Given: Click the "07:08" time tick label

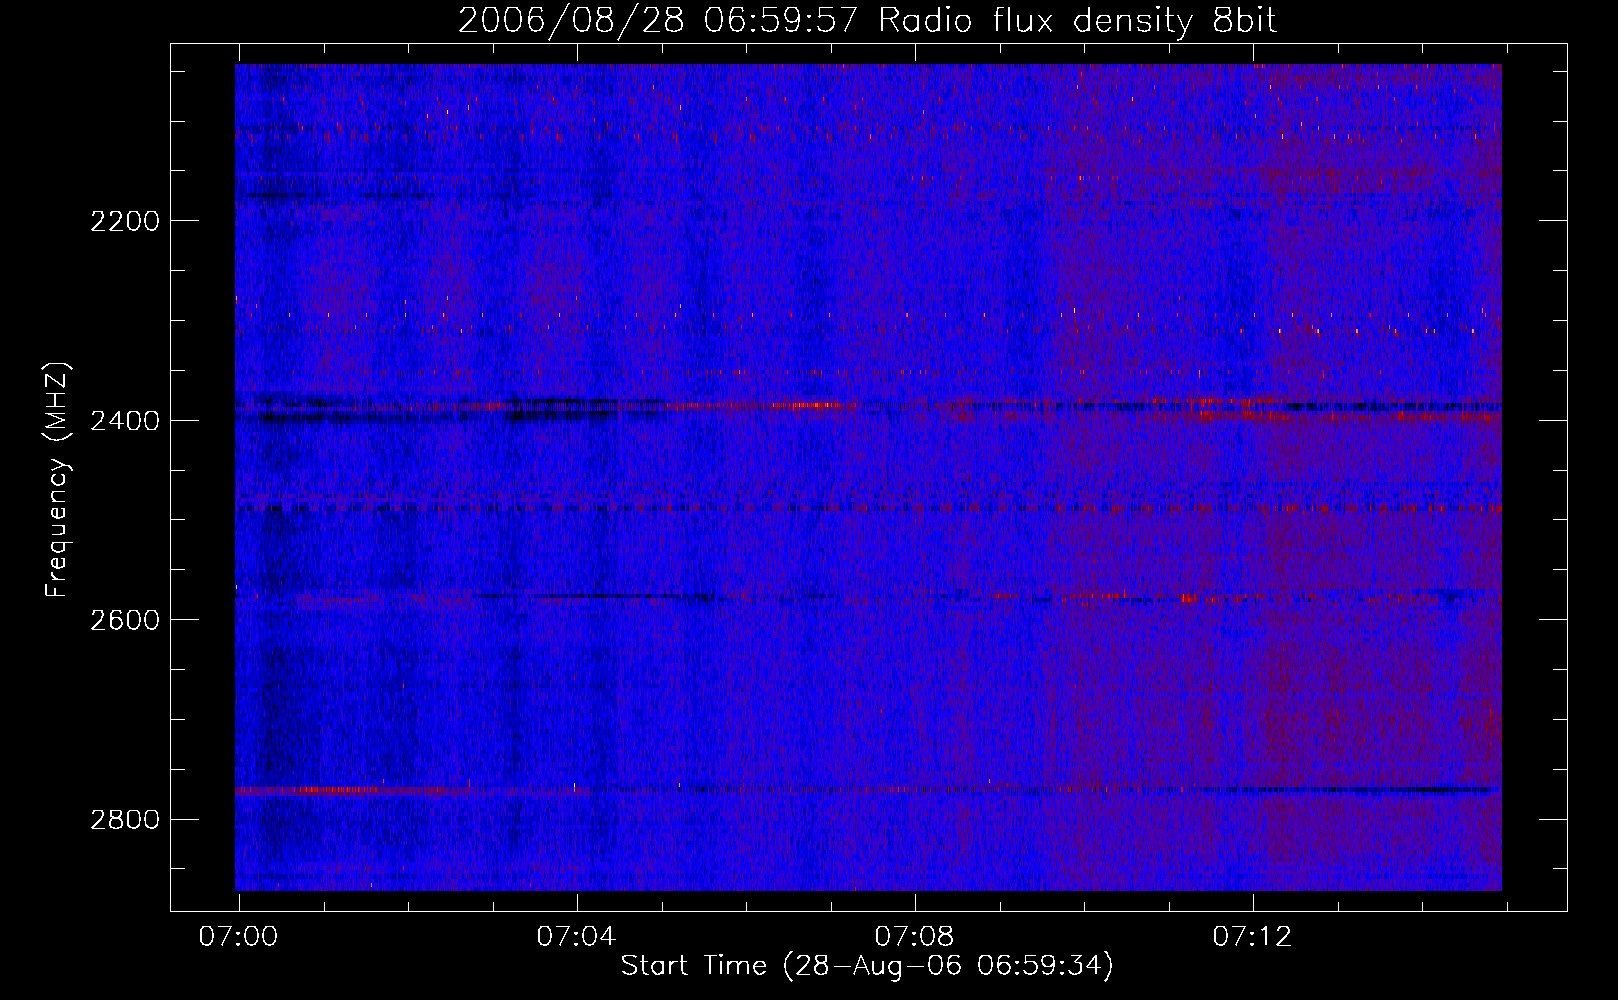Looking at the screenshot, I should coord(915,937).
